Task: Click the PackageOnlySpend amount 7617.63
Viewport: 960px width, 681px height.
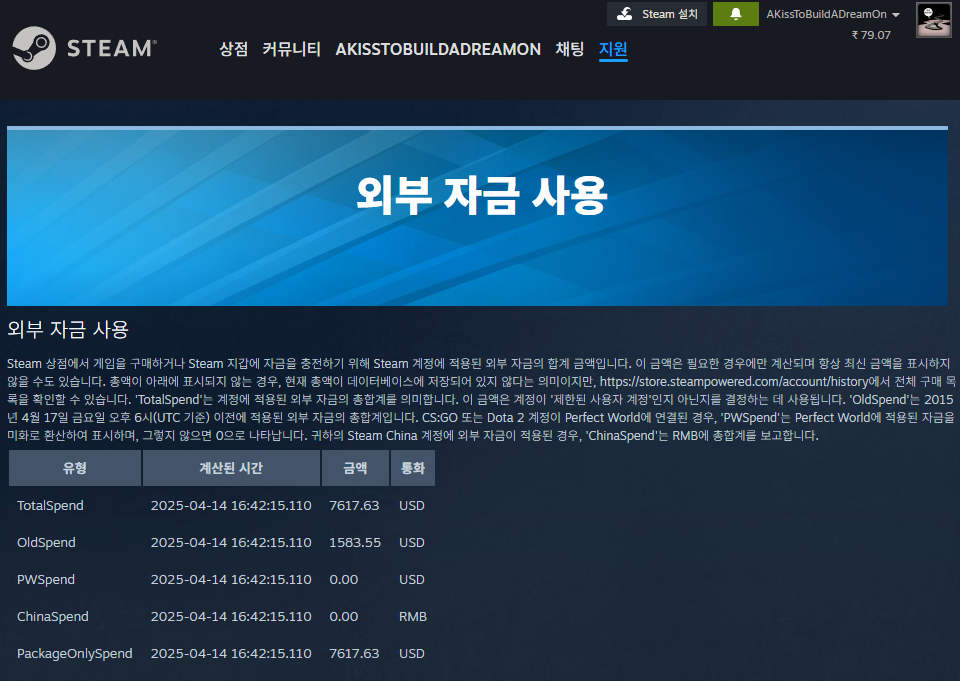Action: (354, 653)
